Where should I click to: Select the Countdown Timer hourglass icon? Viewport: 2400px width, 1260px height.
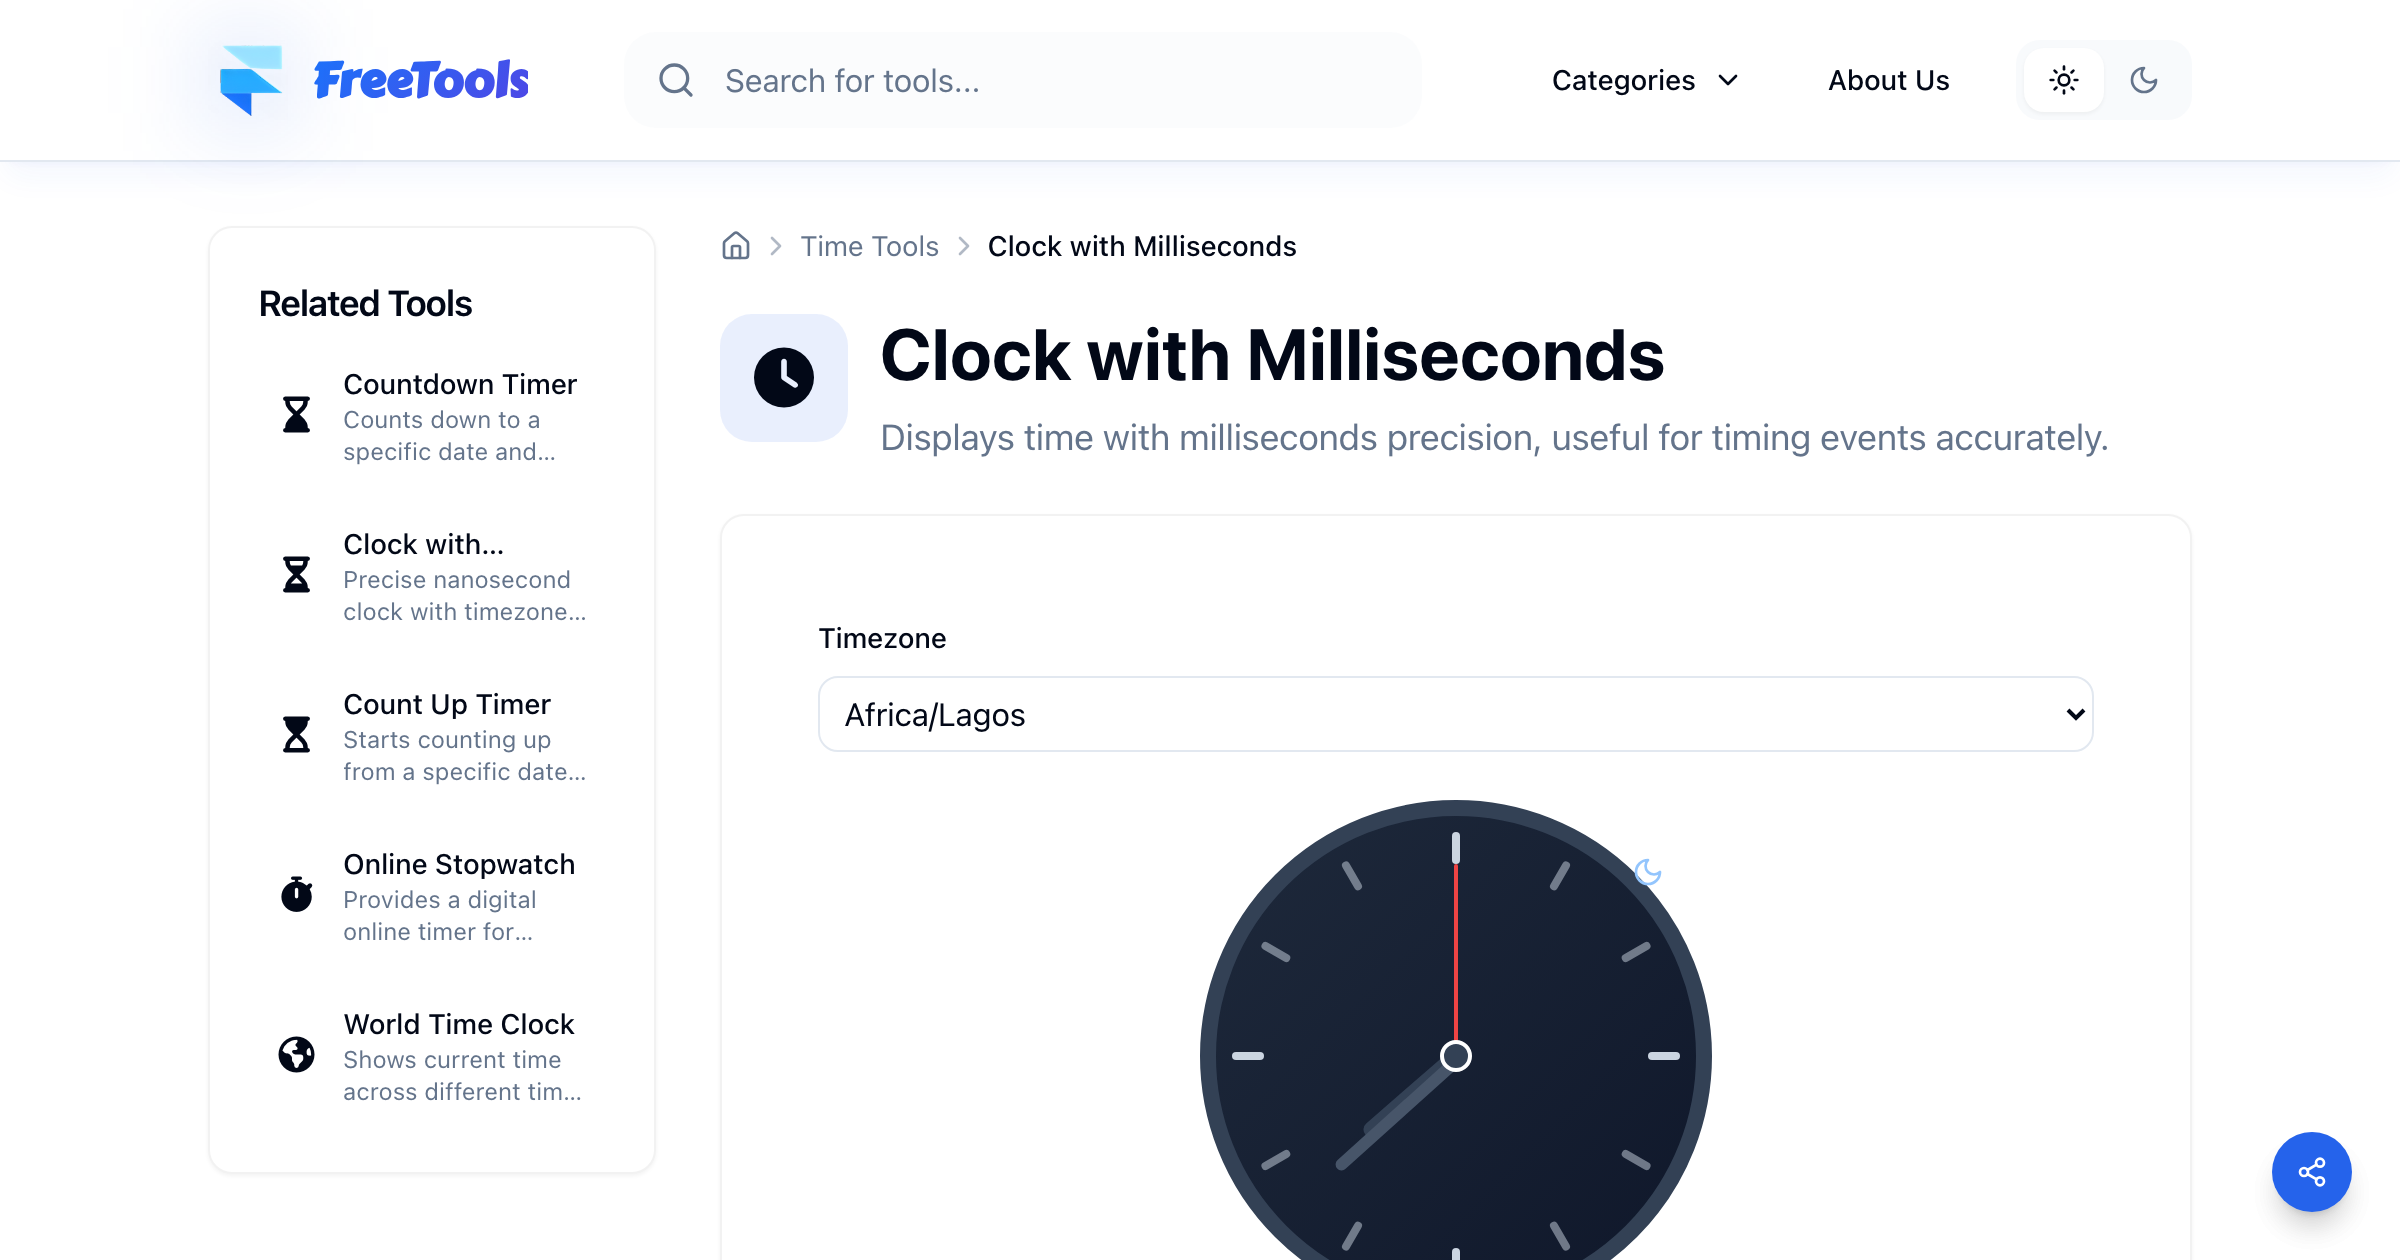pyautogui.click(x=296, y=415)
